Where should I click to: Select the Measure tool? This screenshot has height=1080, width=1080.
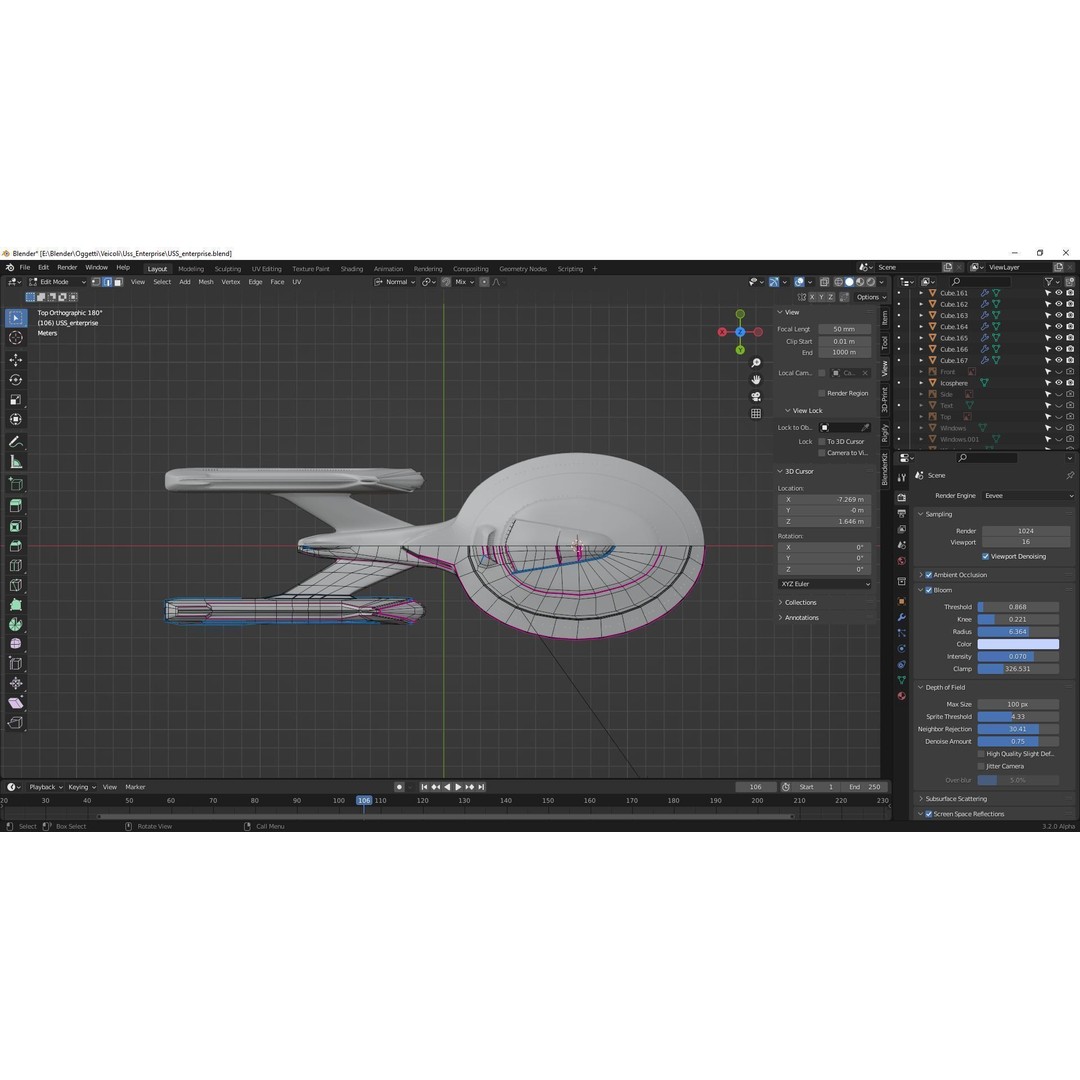[16, 462]
